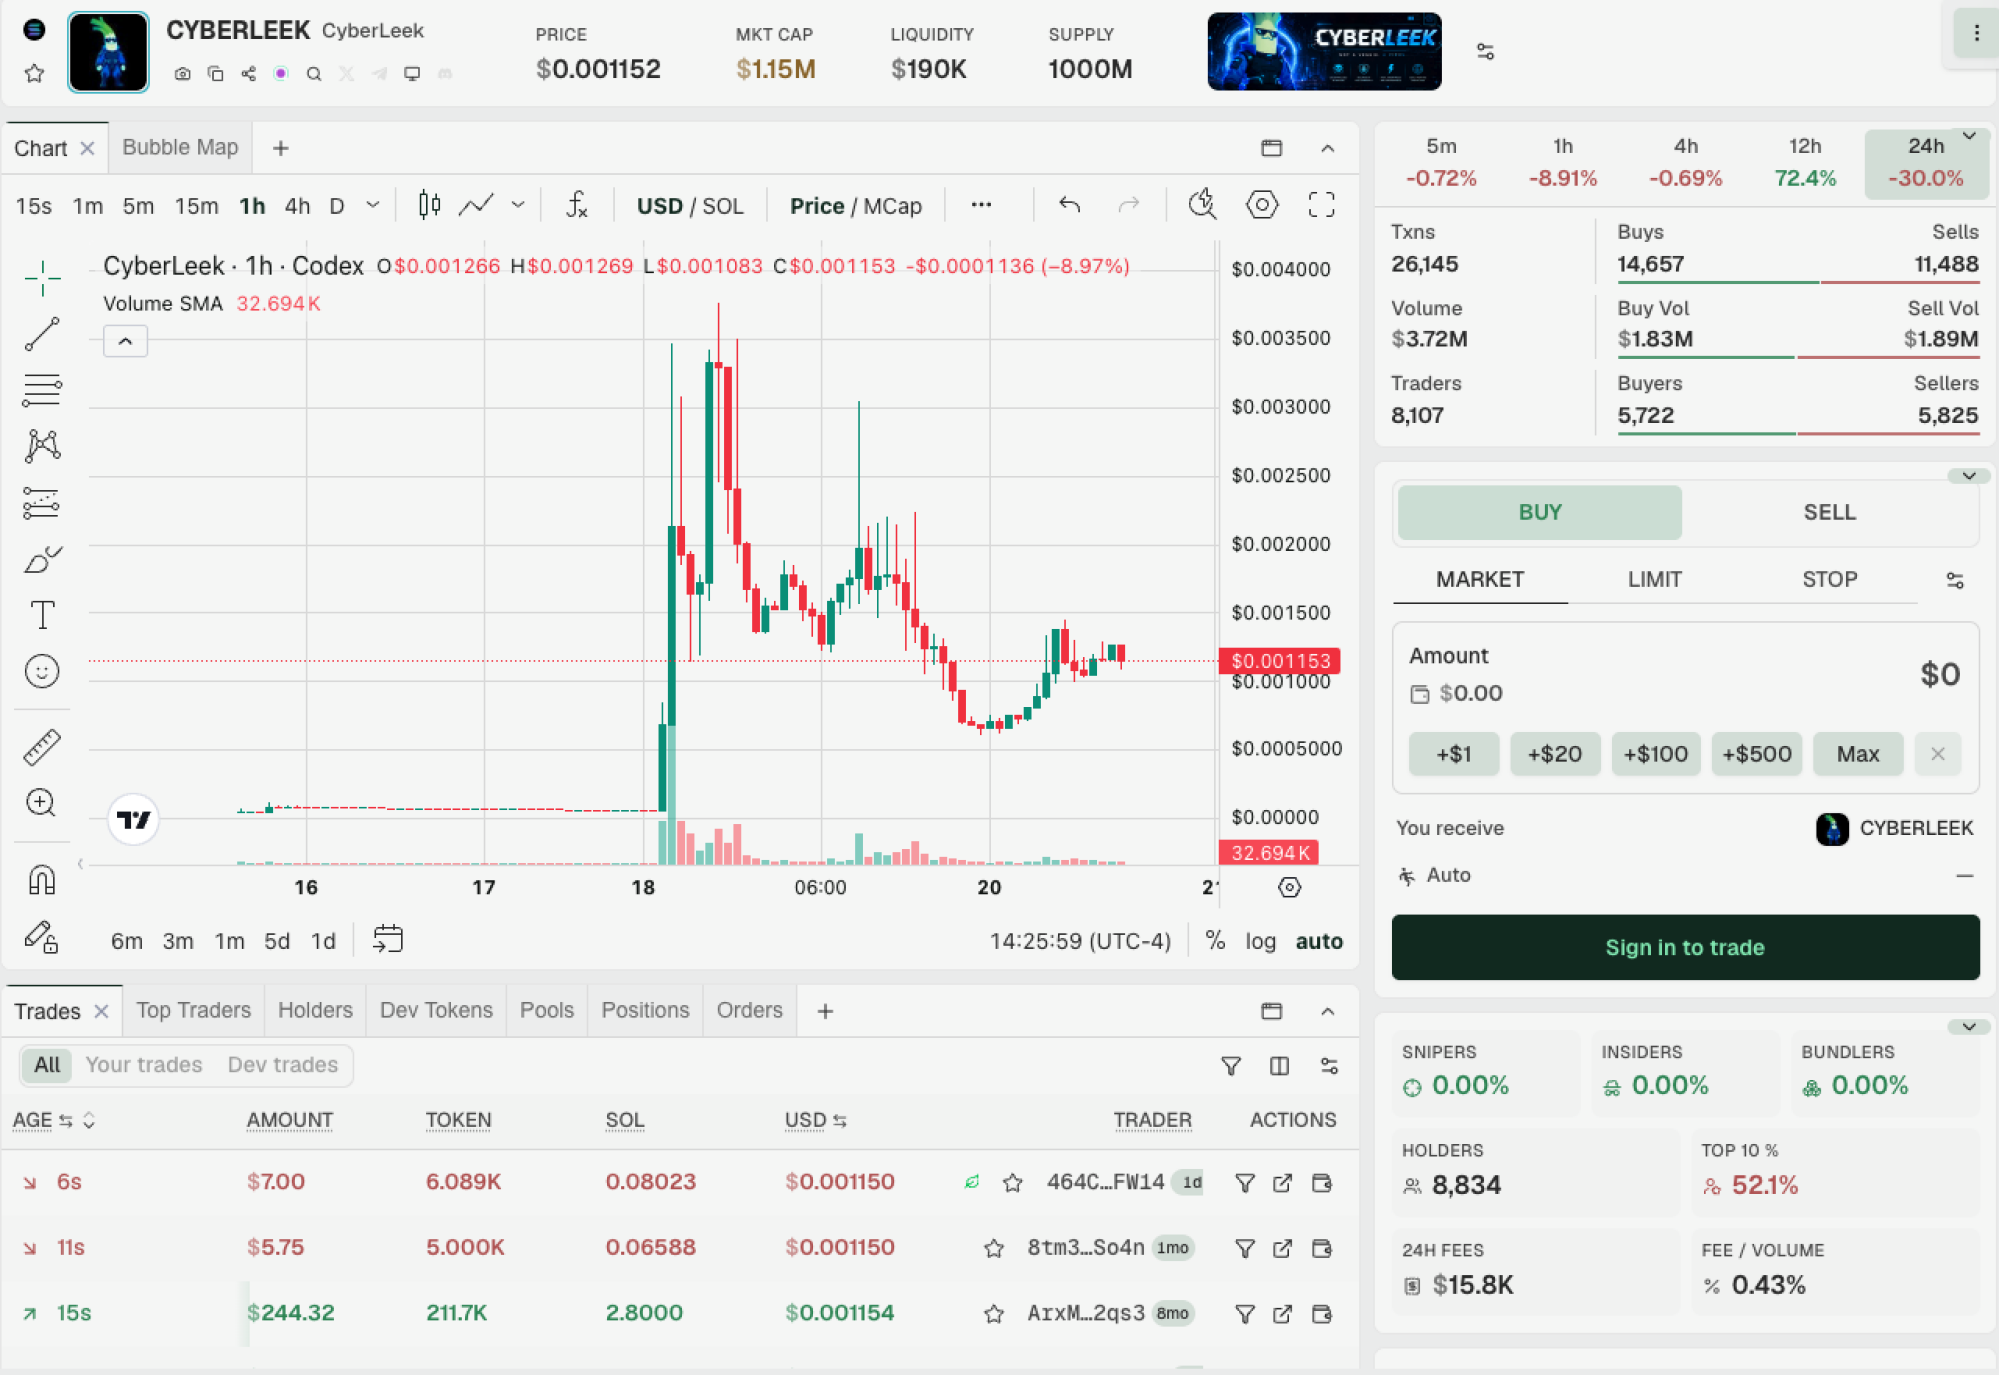
Task: Toggle Price / MCap display
Action: (x=856, y=206)
